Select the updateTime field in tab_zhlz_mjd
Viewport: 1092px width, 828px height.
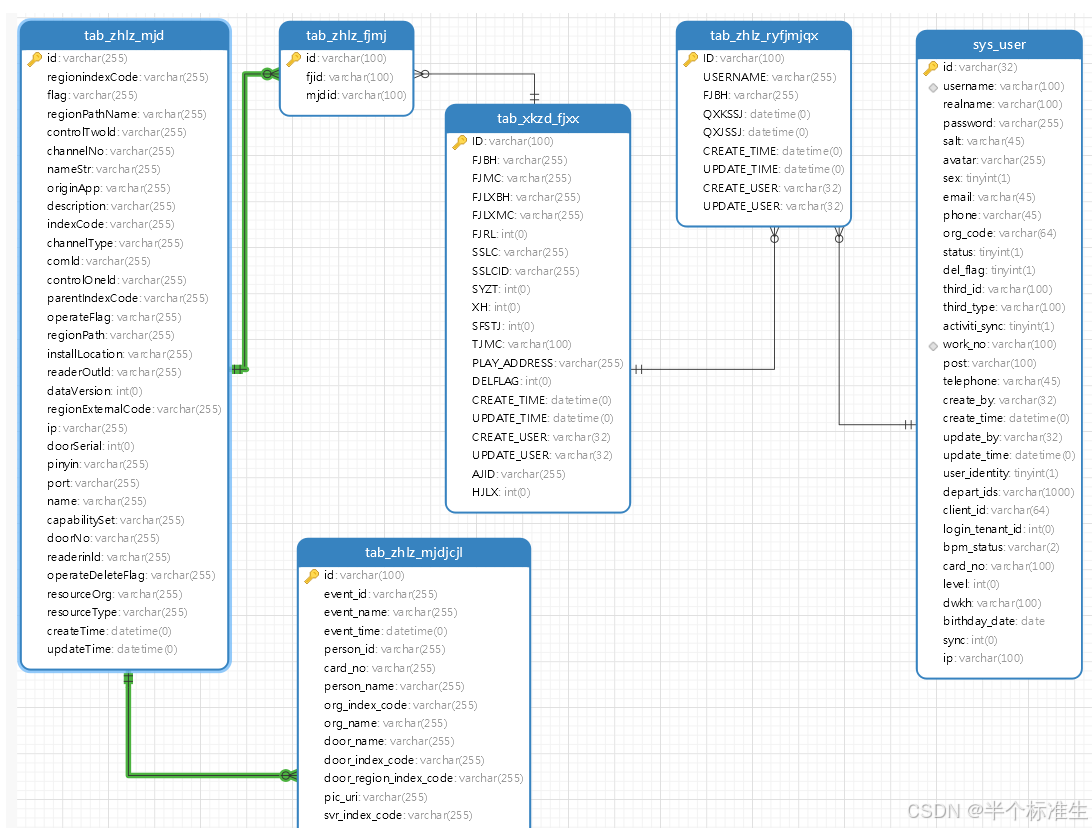click(112, 649)
